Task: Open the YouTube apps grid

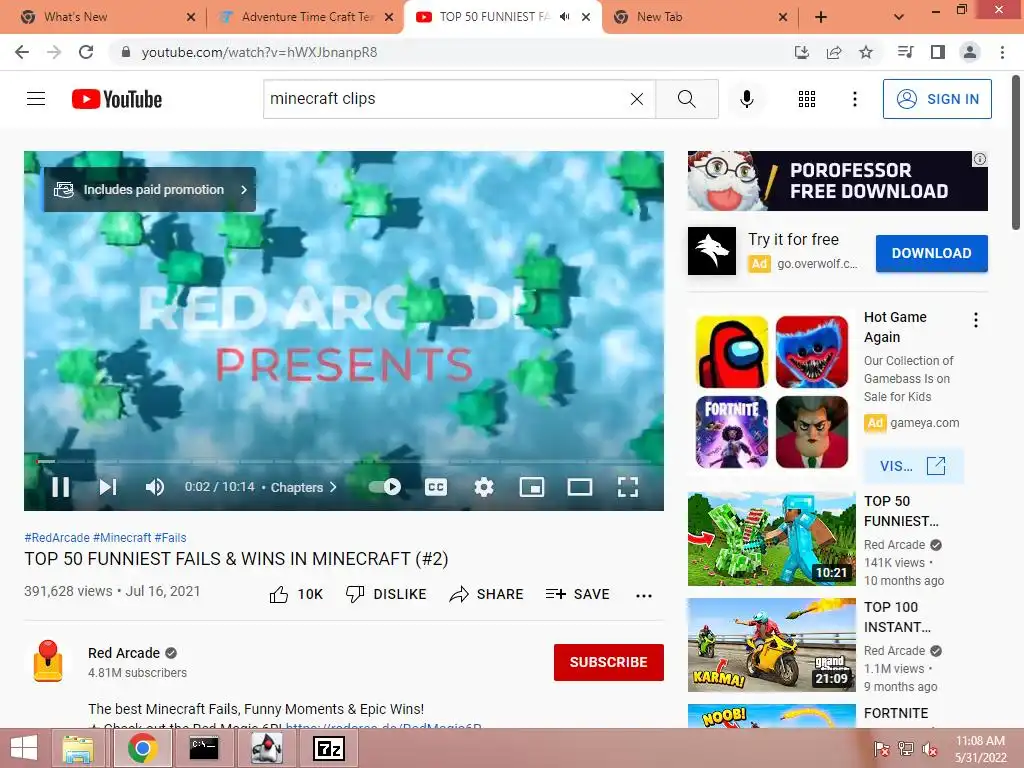Action: tap(807, 99)
